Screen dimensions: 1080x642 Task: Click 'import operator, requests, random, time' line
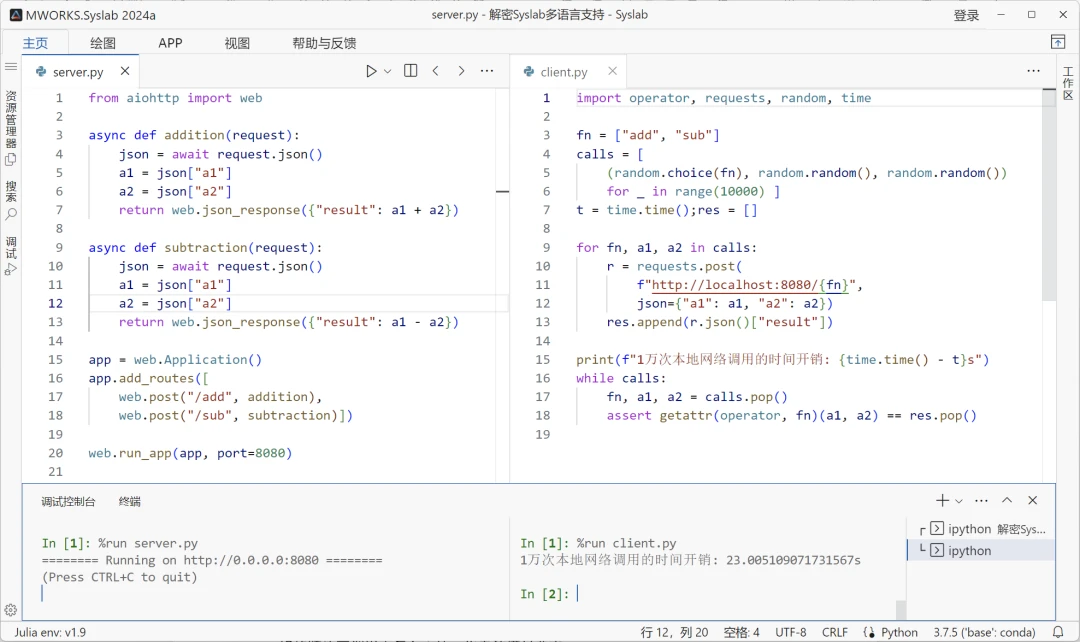[x=724, y=98]
